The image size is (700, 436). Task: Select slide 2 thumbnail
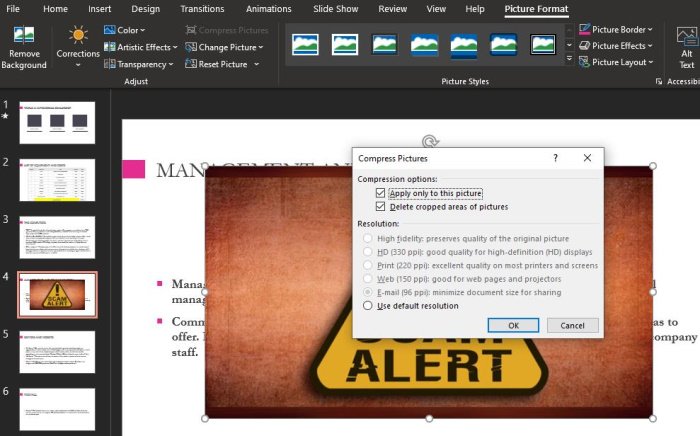coord(57,180)
